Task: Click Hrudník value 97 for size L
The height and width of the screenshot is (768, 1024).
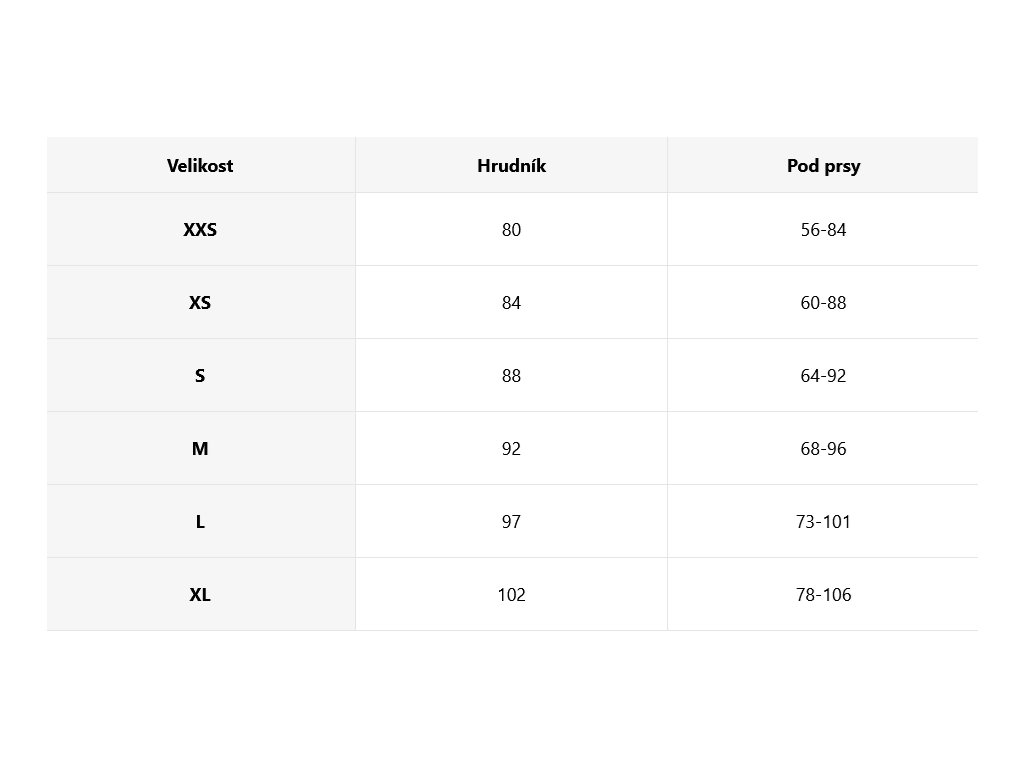Action: 511,522
